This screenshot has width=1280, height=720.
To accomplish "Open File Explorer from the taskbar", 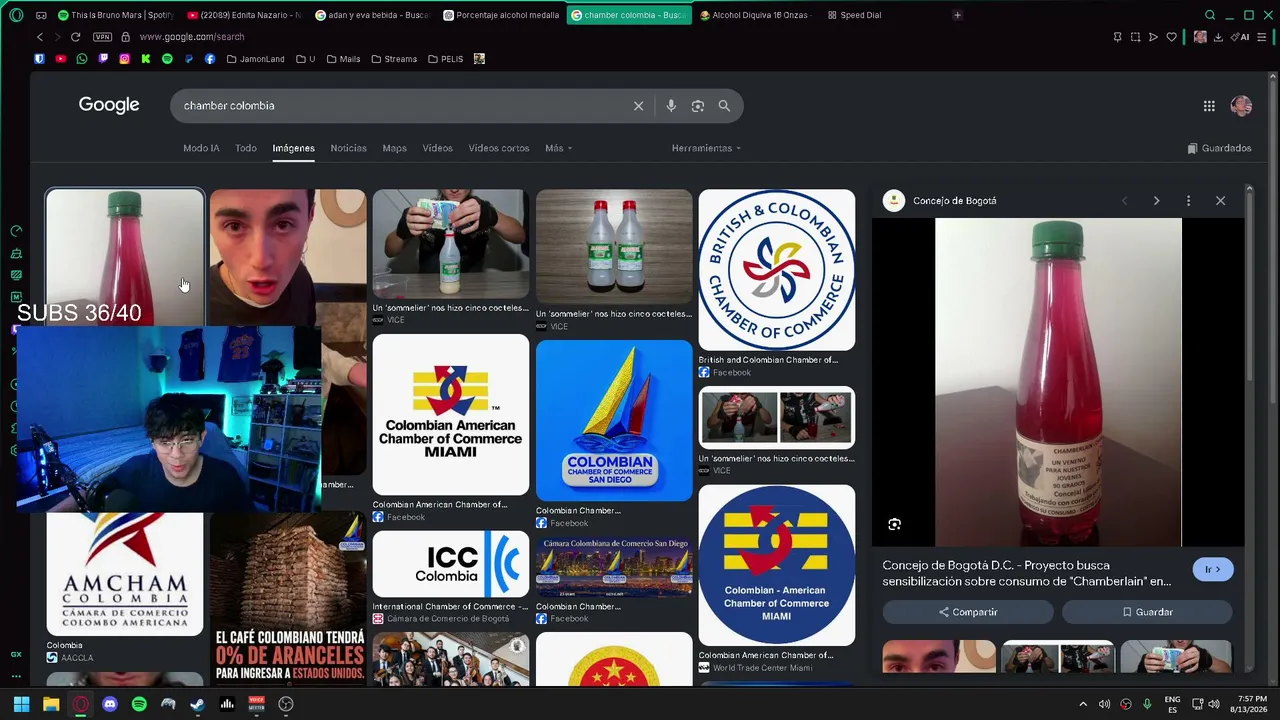I will click(x=51, y=704).
